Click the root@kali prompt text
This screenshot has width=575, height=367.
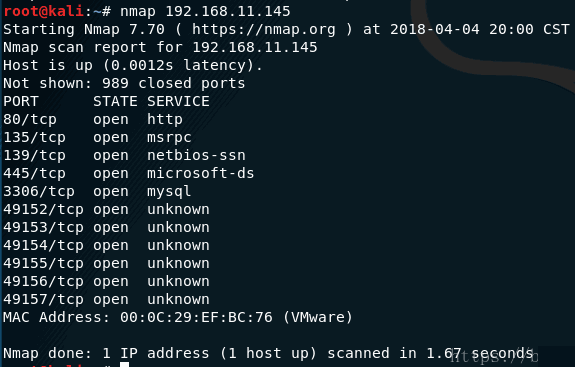tap(43, 11)
